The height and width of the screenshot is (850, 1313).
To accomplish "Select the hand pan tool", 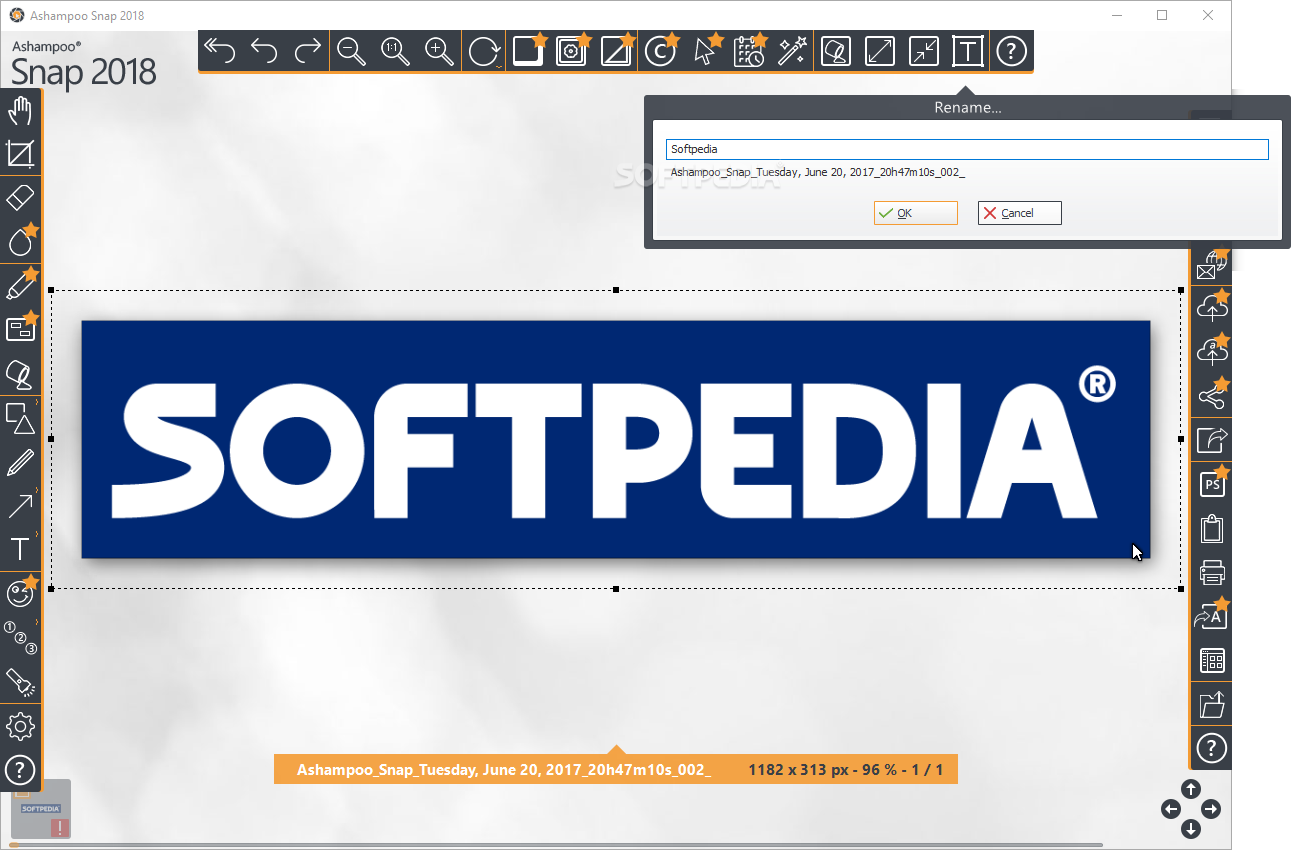I will point(20,110).
